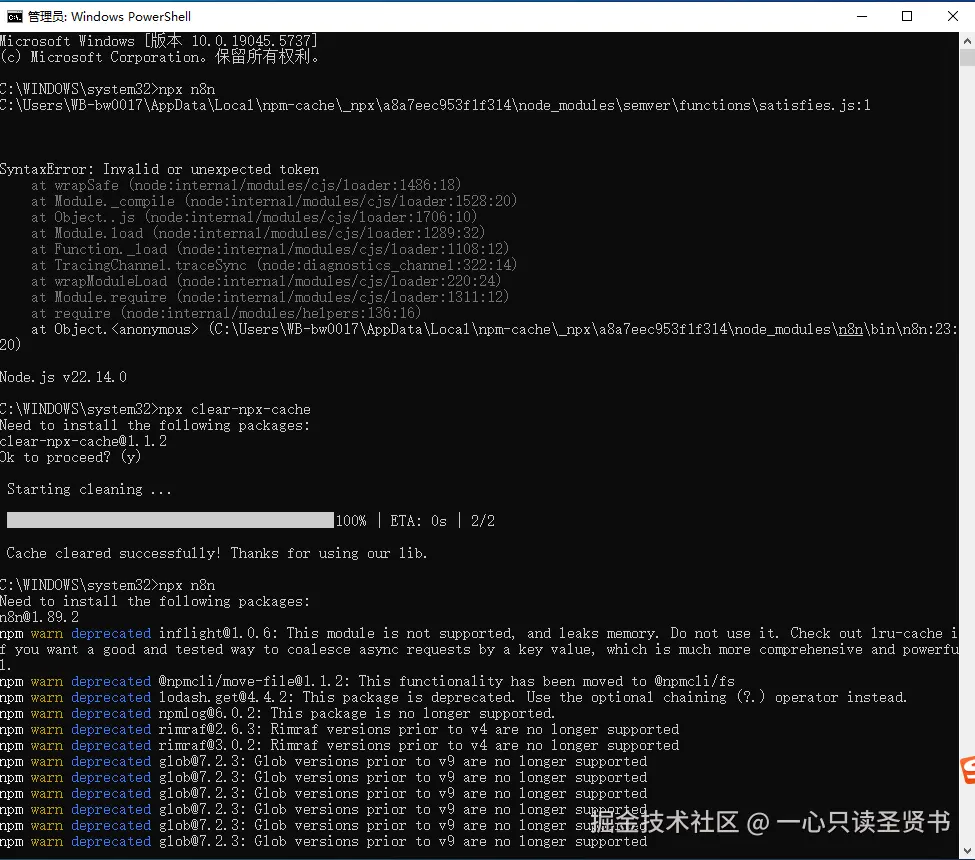This screenshot has height=860, width=975.
Task: Click the 'Starting cleaning ...' line
Action: click(89, 489)
